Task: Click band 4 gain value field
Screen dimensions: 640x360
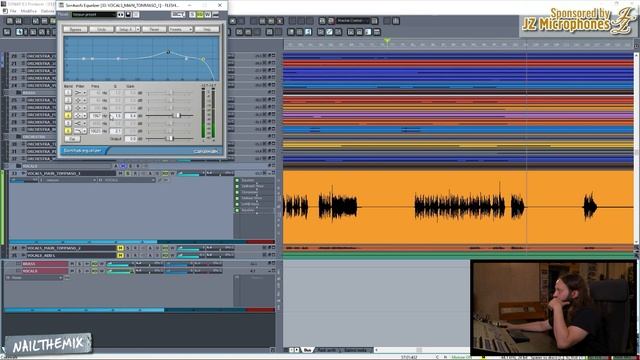Action: (131, 116)
